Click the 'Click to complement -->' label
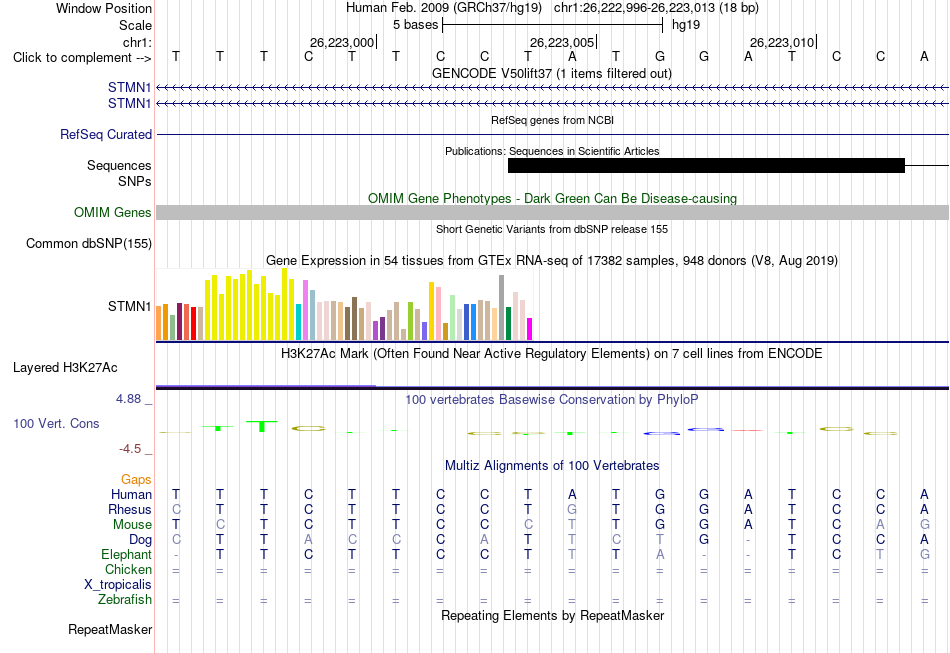Viewport: 950px width, 653px height. click(x=82, y=58)
